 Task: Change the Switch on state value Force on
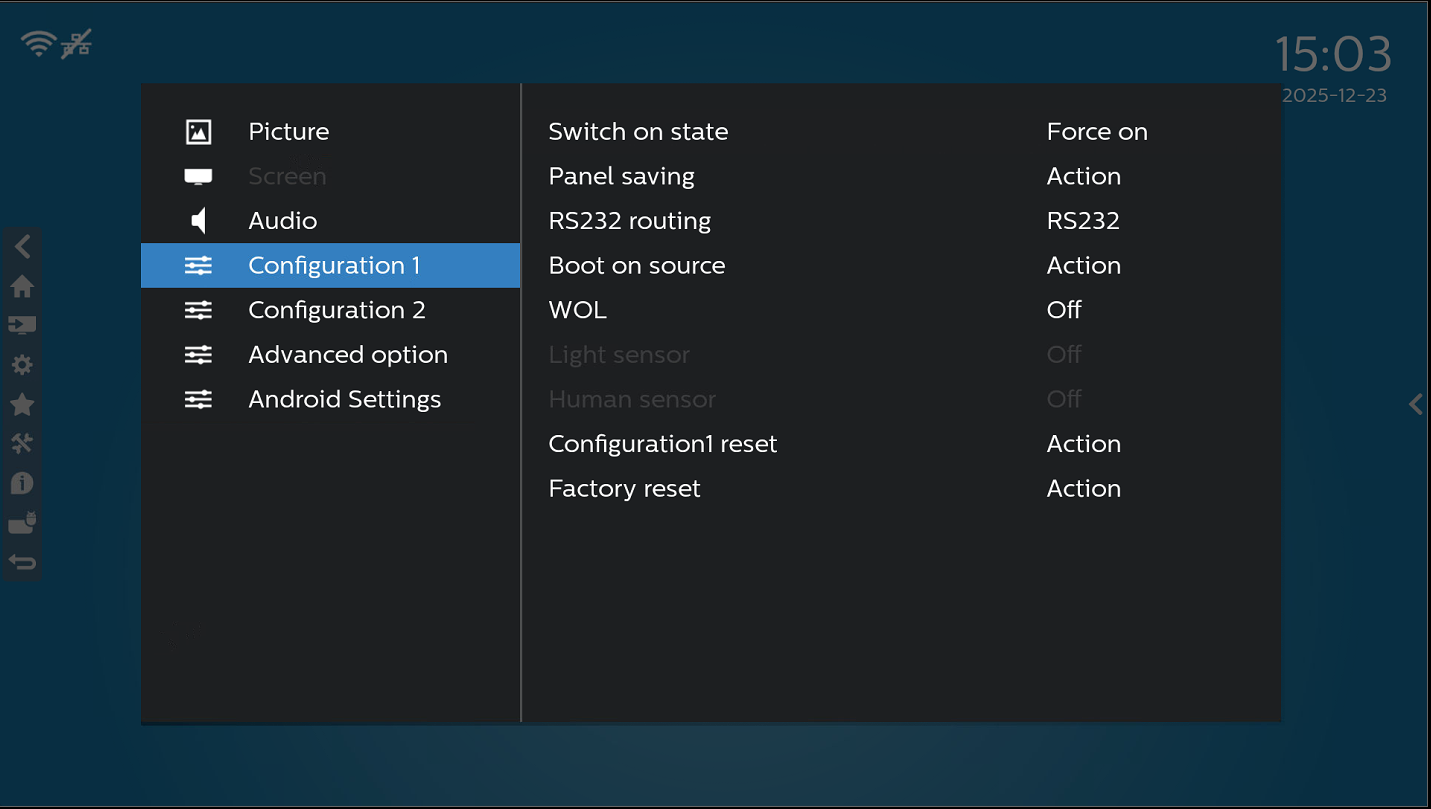1096,132
